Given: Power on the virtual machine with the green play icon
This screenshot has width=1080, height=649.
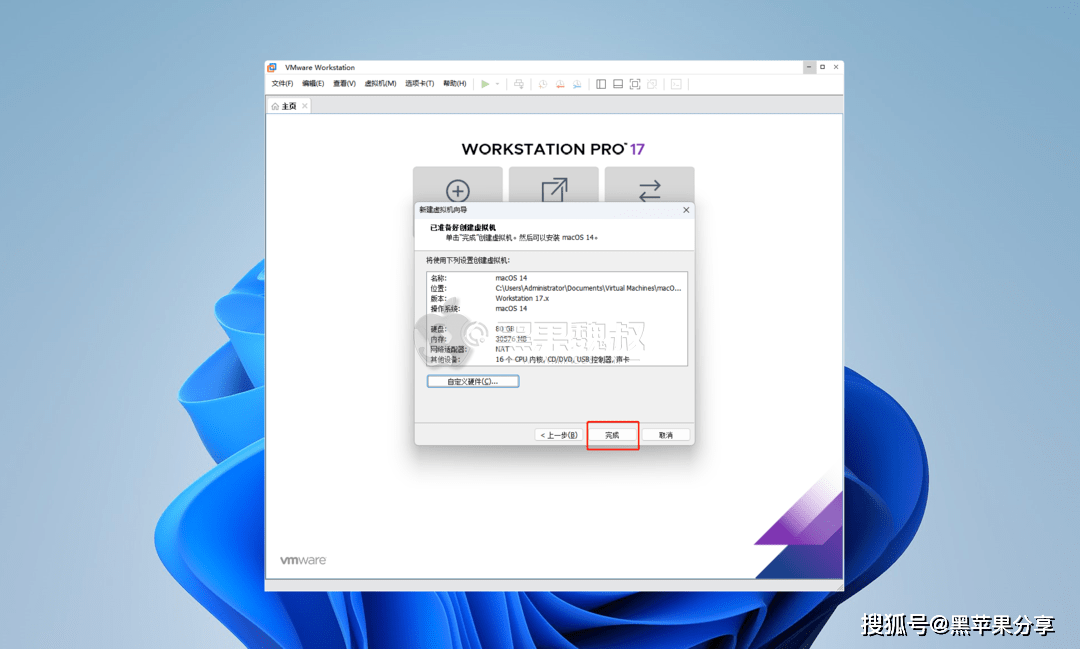Looking at the screenshot, I should coord(485,84).
